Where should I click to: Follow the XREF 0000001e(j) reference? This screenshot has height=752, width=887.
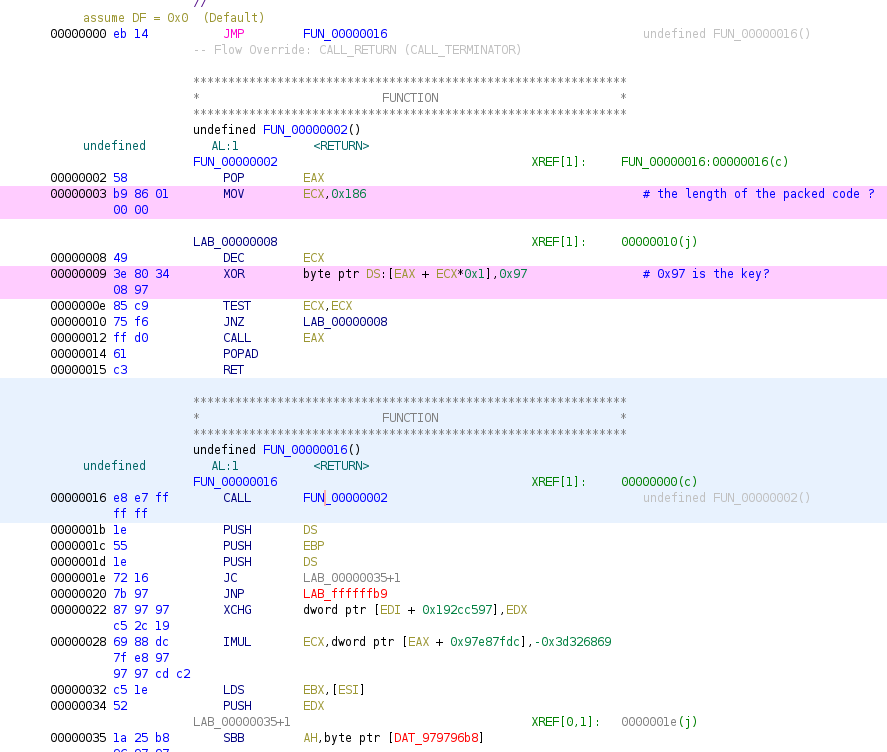[659, 722]
